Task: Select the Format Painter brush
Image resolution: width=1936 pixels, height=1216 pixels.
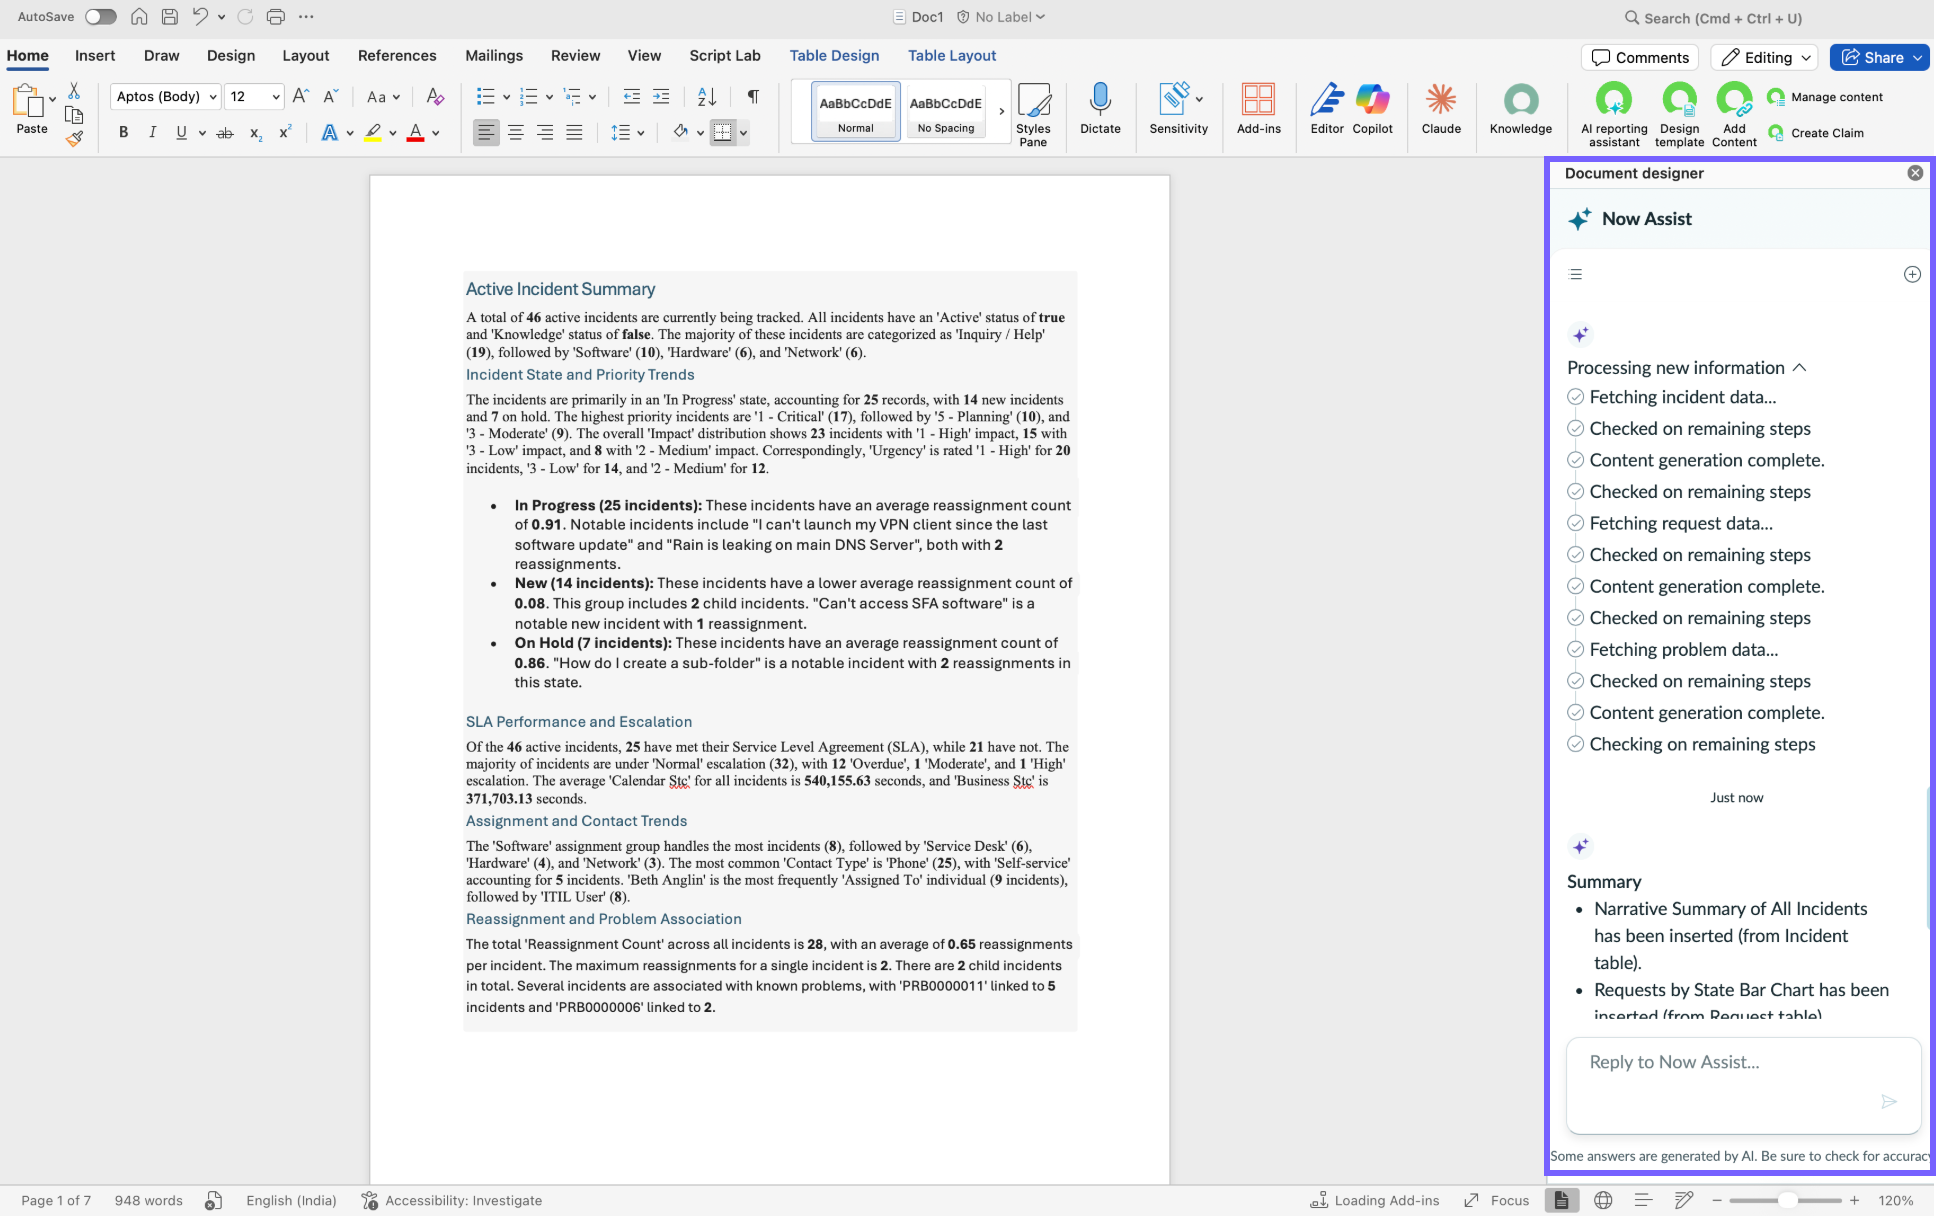Action: (x=74, y=138)
